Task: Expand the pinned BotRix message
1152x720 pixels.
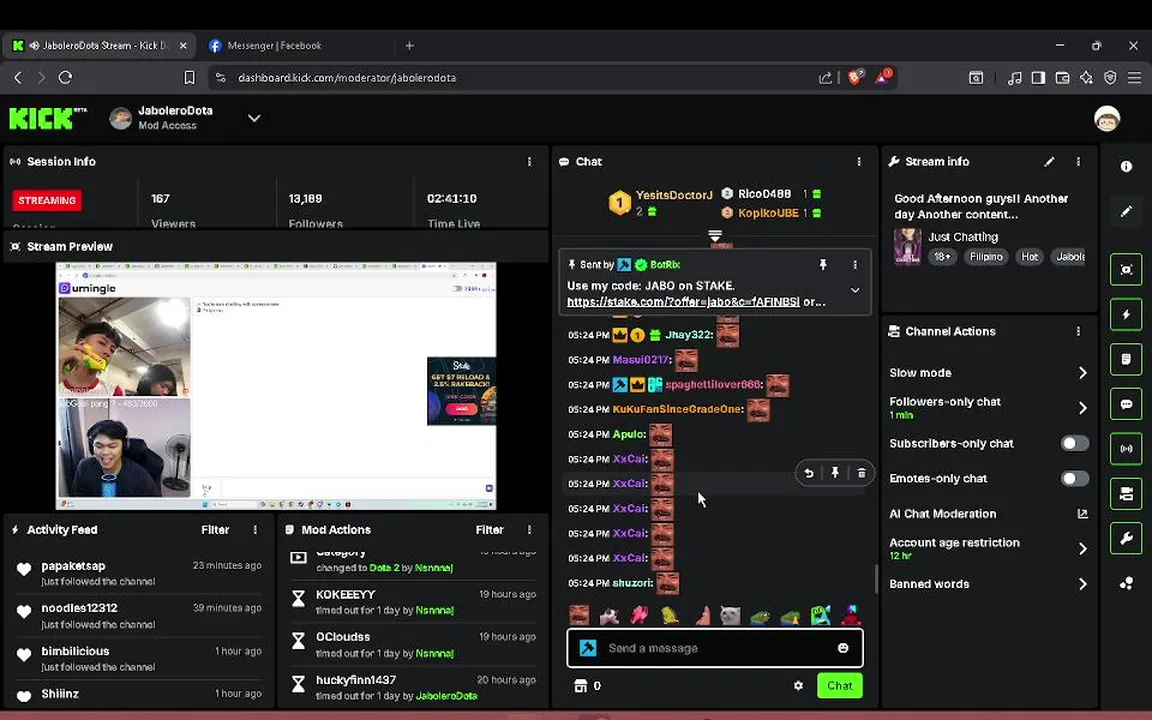Action: (854, 290)
